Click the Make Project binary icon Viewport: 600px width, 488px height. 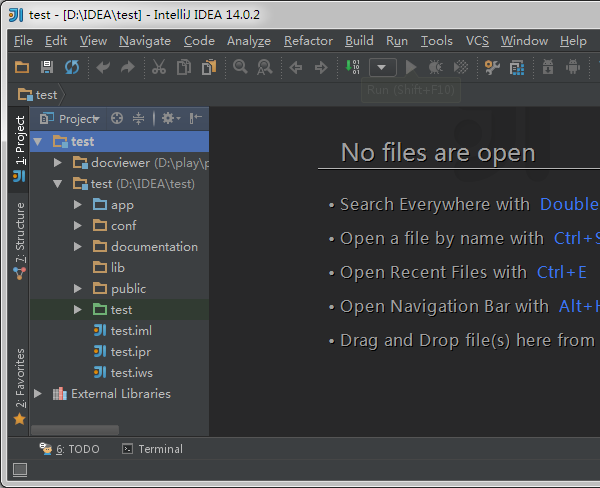point(352,67)
